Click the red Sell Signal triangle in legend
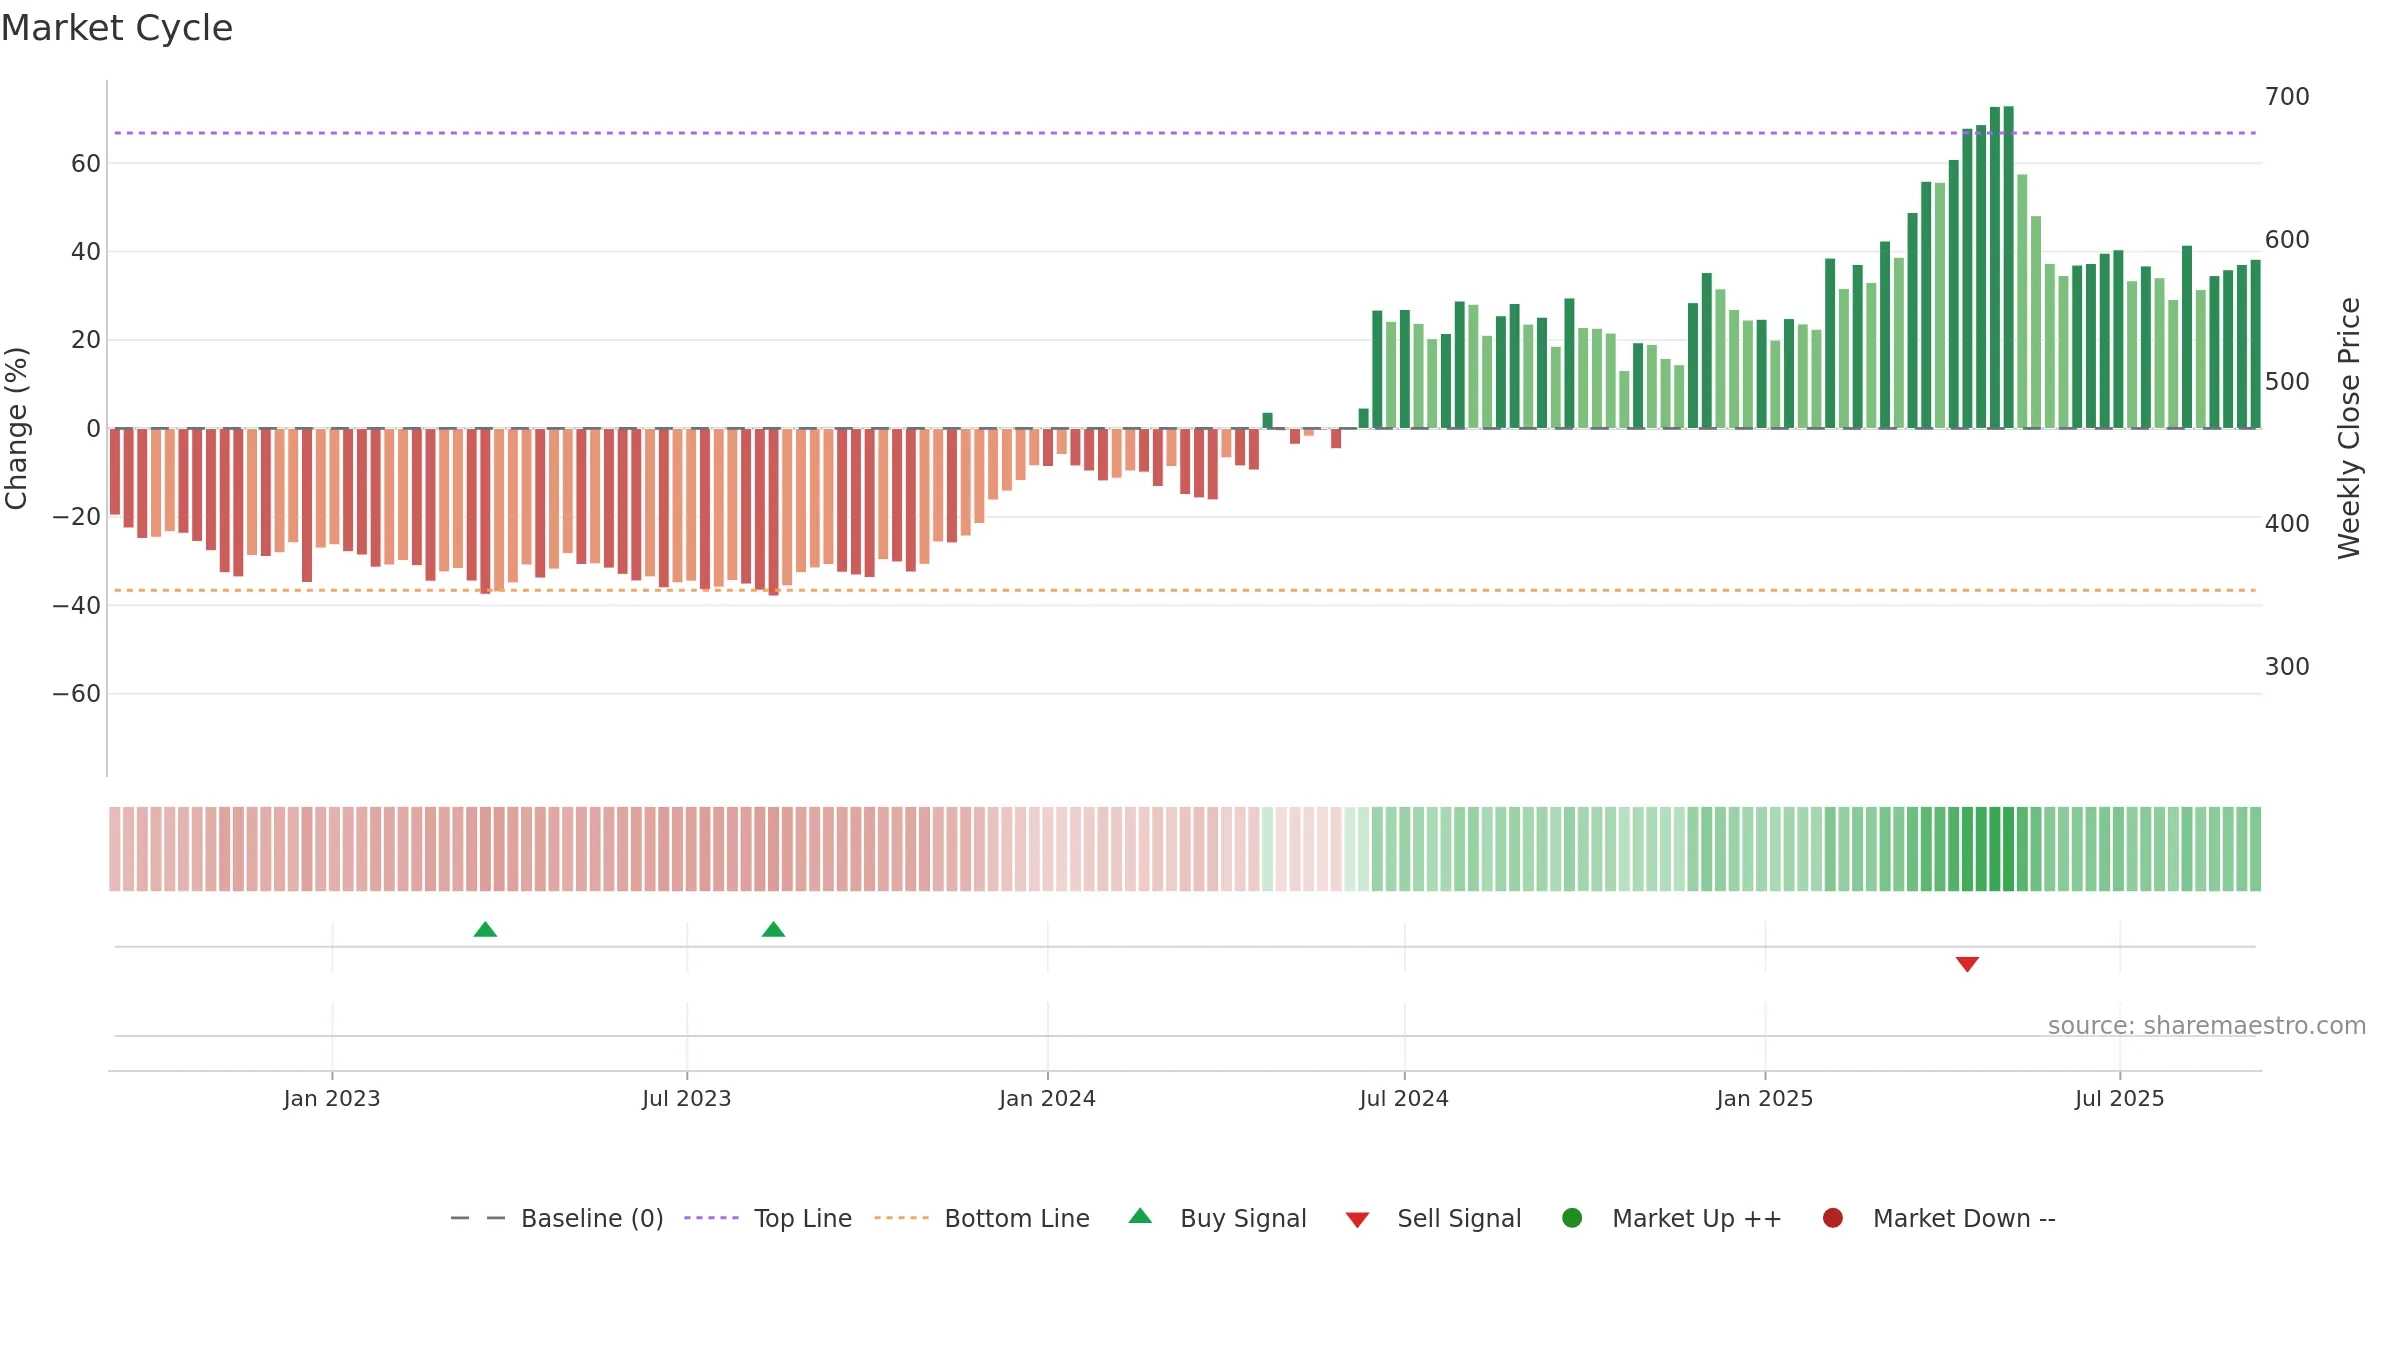 coord(1357,1220)
